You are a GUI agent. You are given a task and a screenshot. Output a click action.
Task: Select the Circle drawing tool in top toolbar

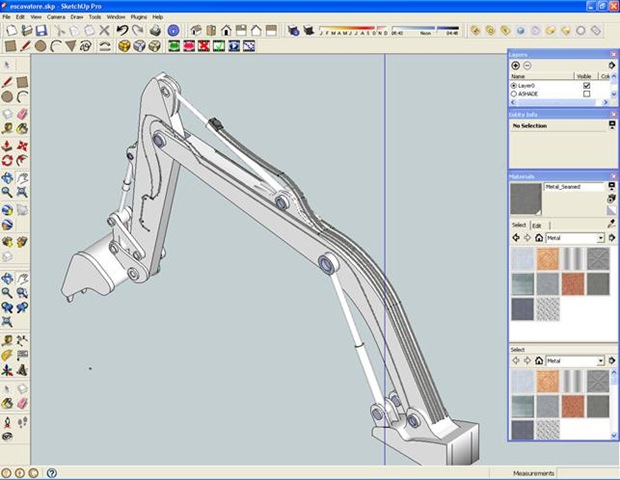[40, 46]
